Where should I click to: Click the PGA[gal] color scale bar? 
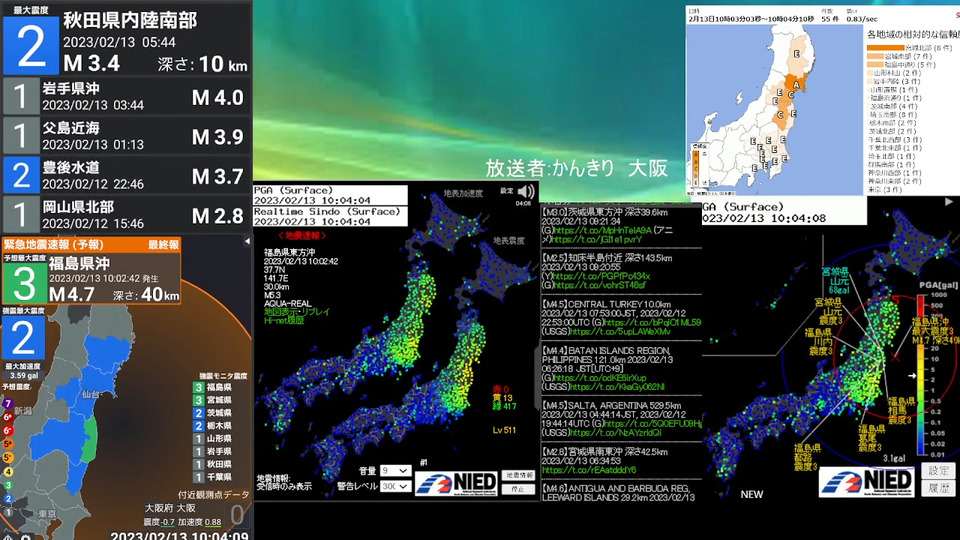tap(921, 375)
